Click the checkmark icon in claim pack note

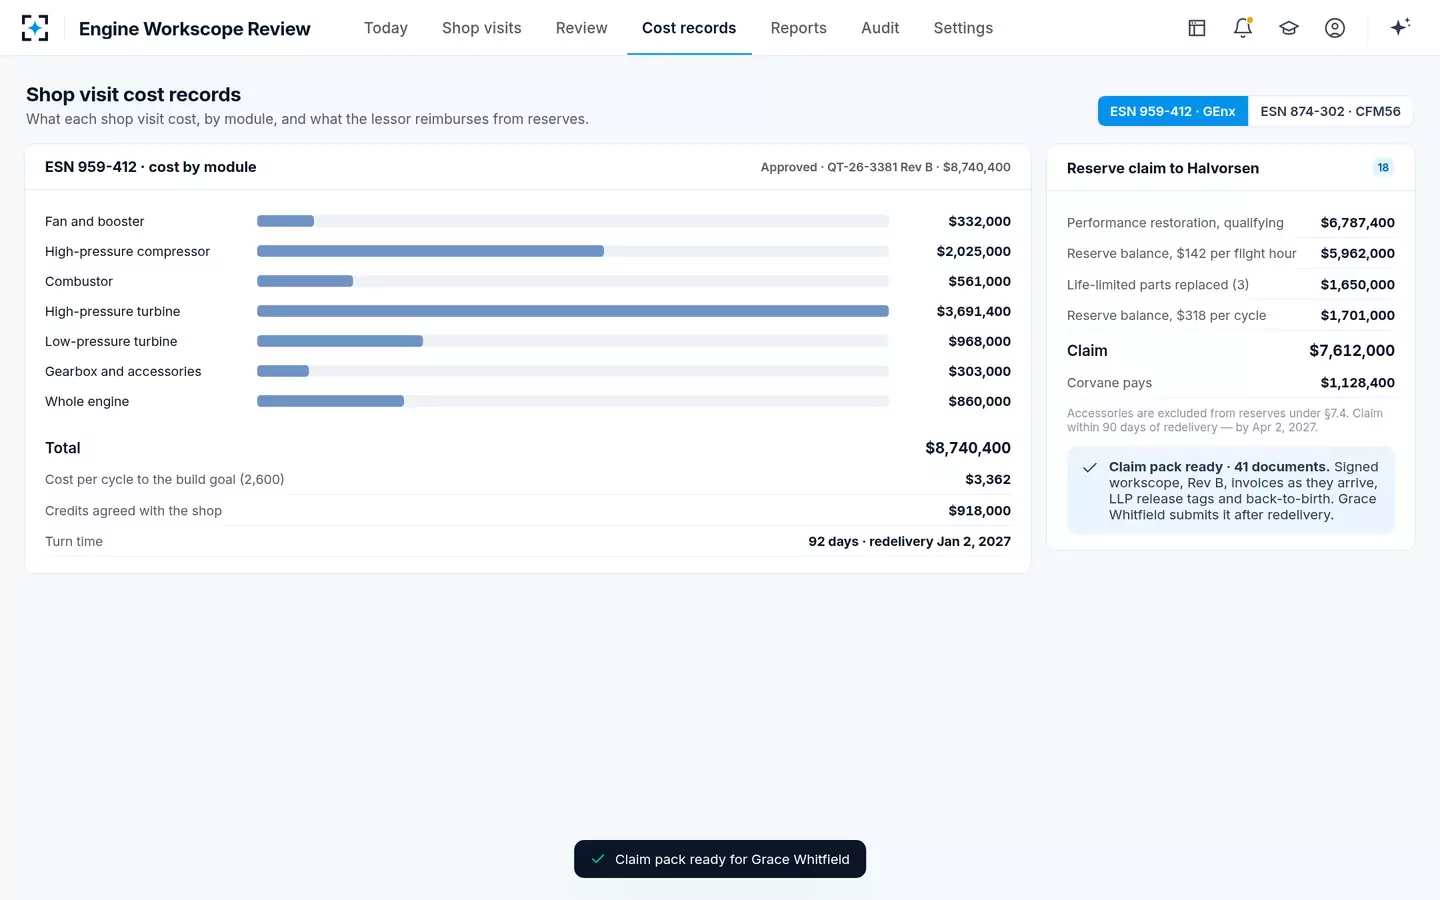[x=1090, y=467]
